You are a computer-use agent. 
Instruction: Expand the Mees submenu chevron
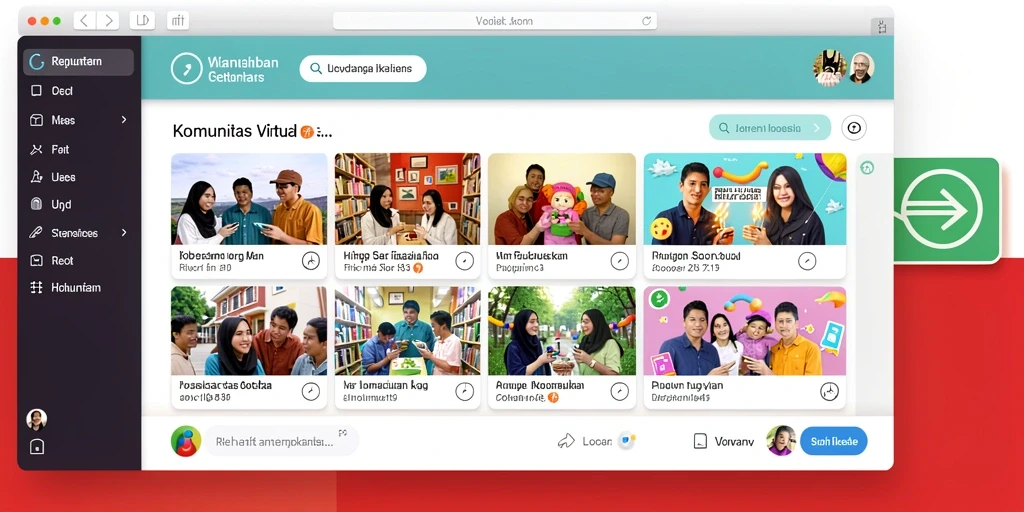click(124, 120)
